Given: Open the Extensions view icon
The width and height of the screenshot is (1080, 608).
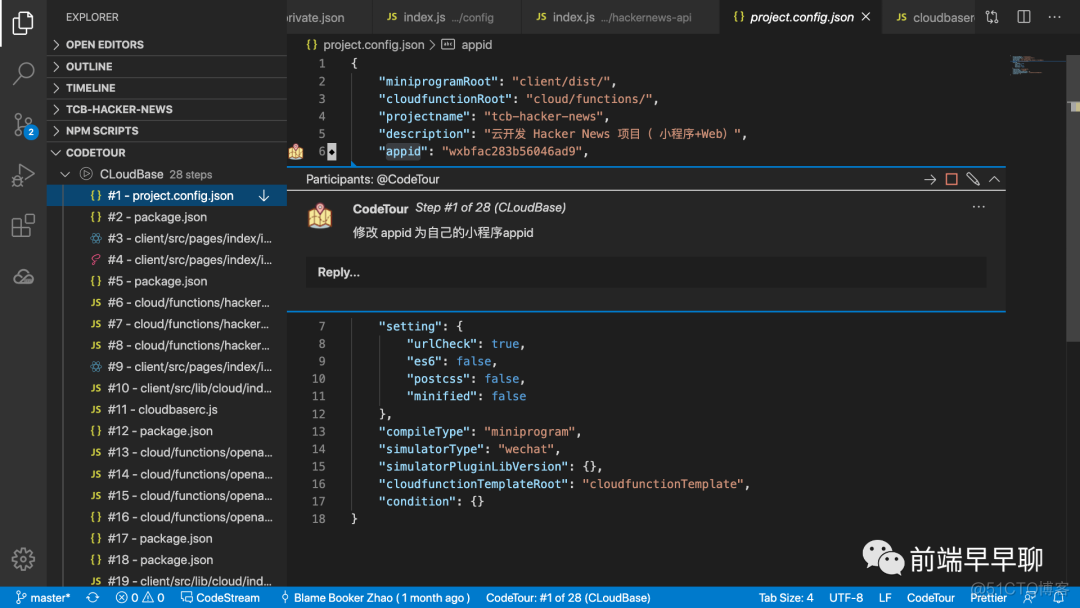Looking at the screenshot, I should 23,225.
